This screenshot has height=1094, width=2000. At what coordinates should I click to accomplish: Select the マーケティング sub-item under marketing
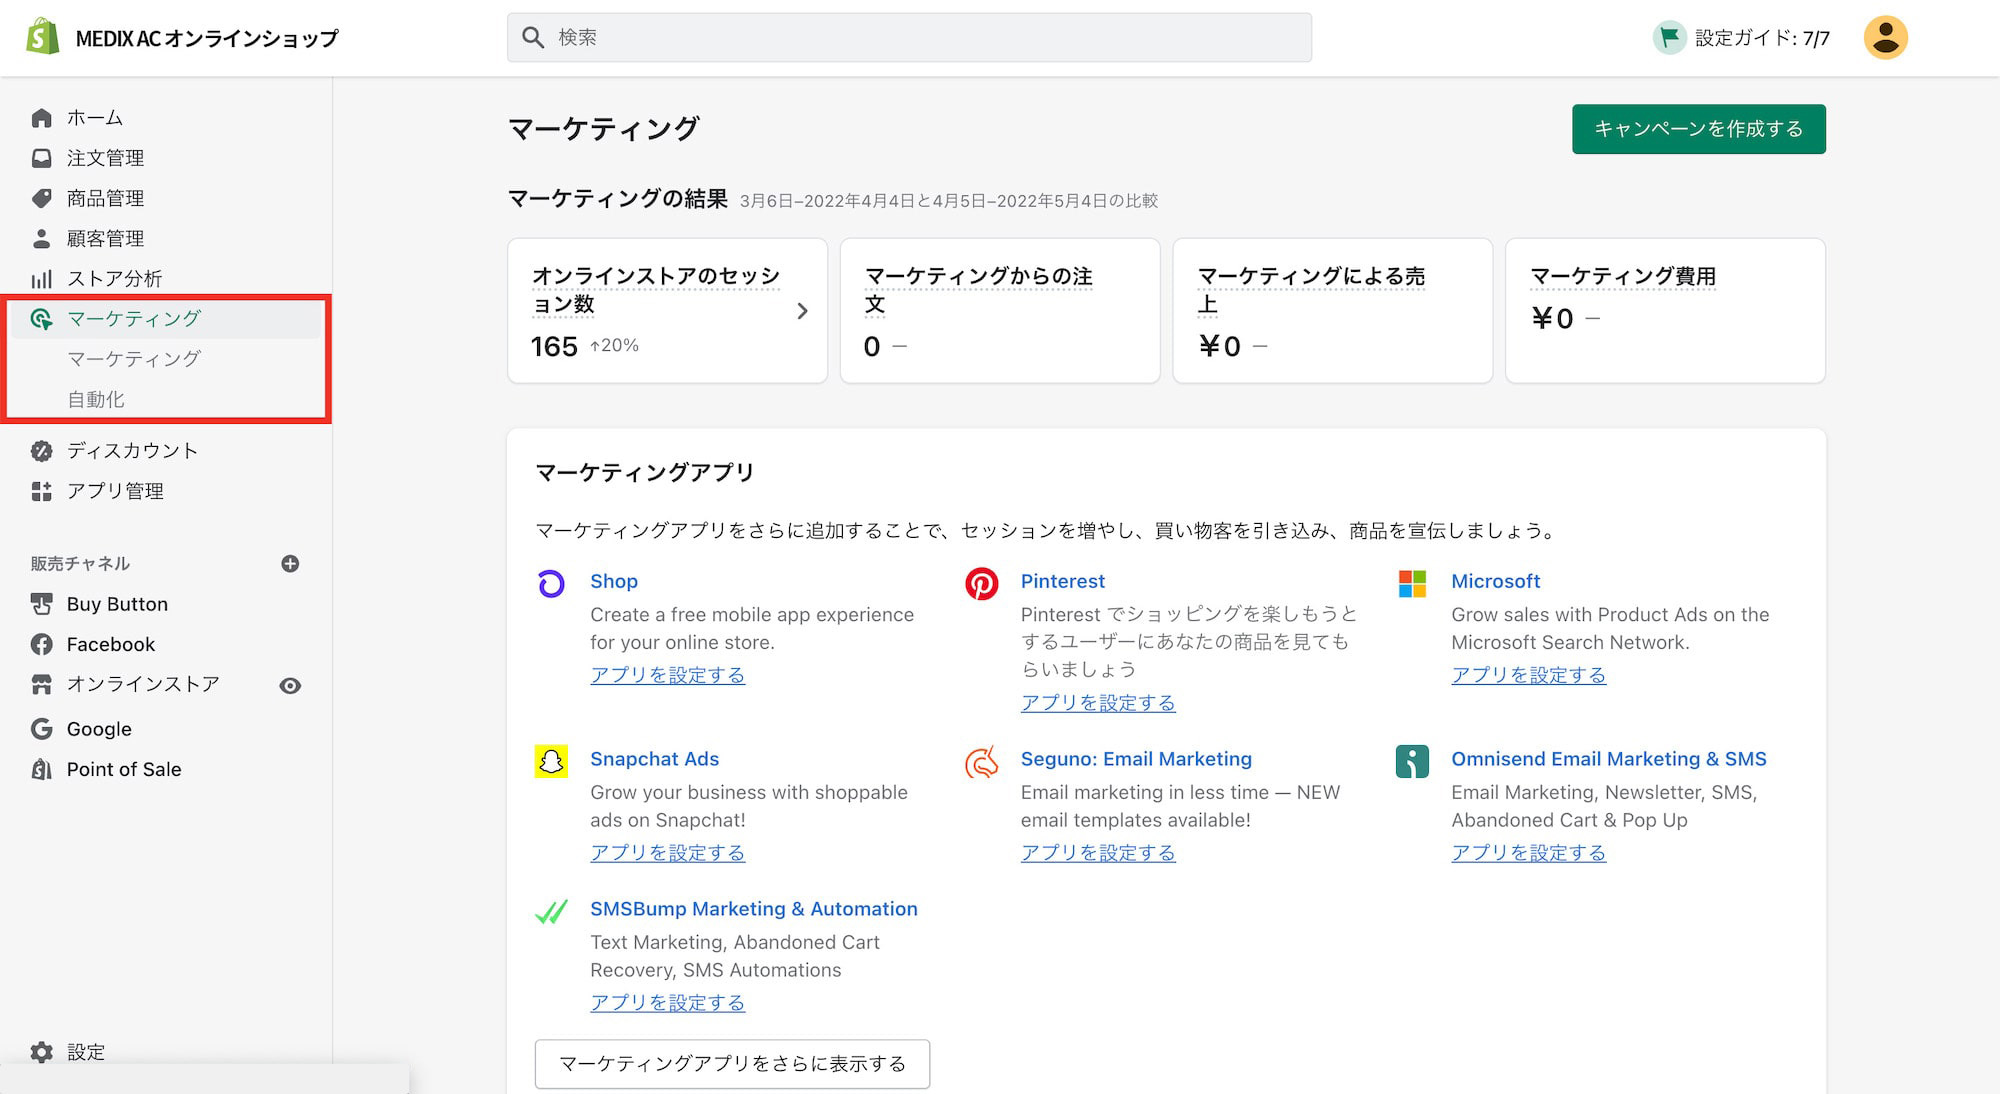(134, 359)
